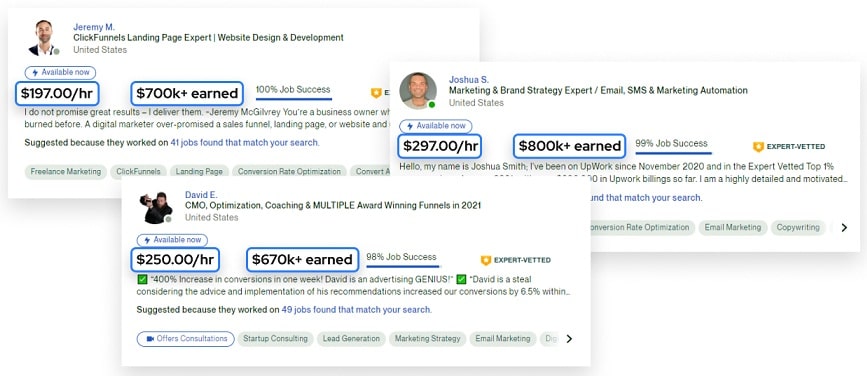Open '49 jobs found that match your search' link
867x376 pixels.
pyautogui.click(x=356, y=310)
